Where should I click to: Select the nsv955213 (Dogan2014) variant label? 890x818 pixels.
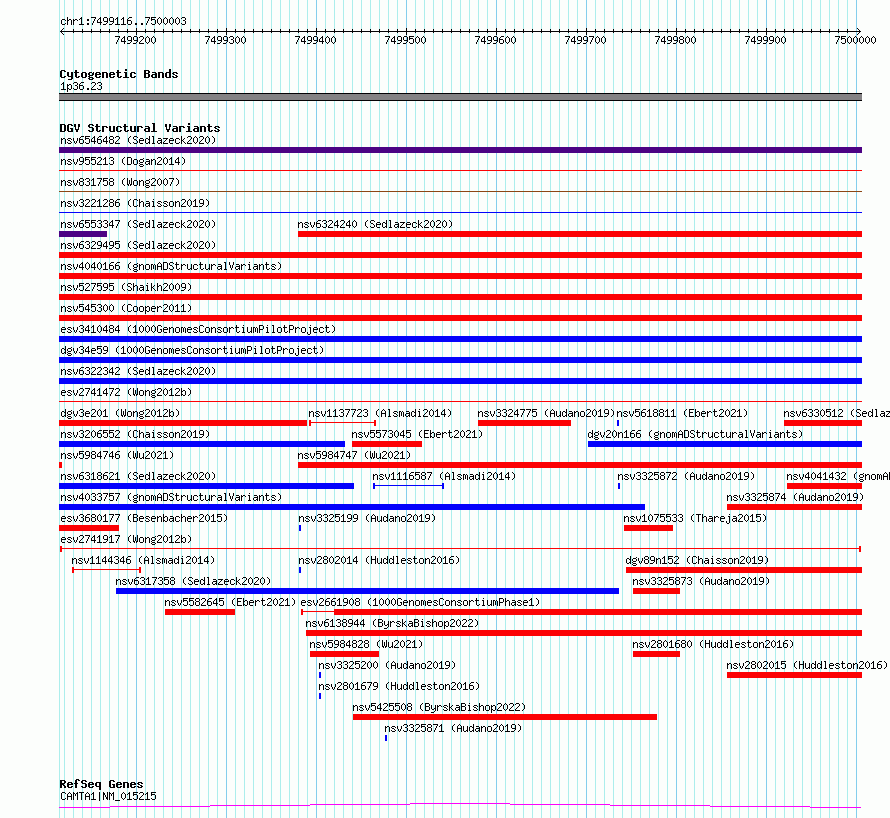click(x=123, y=161)
